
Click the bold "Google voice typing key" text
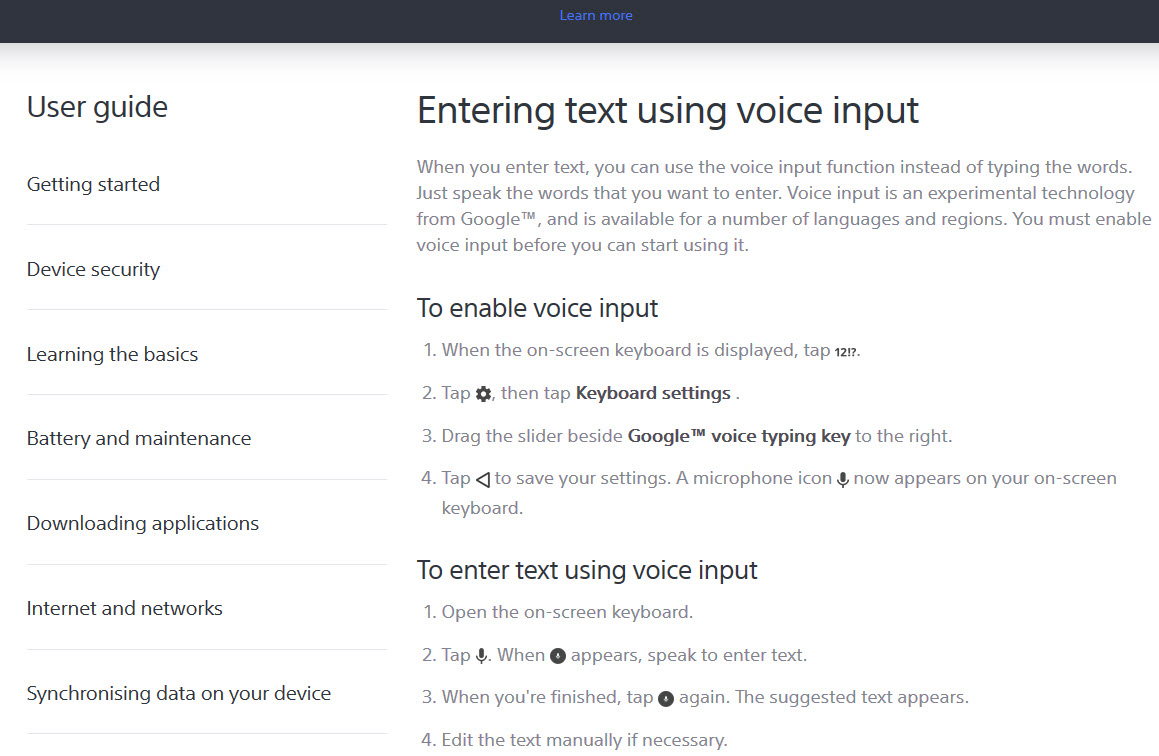[x=739, y=436]
